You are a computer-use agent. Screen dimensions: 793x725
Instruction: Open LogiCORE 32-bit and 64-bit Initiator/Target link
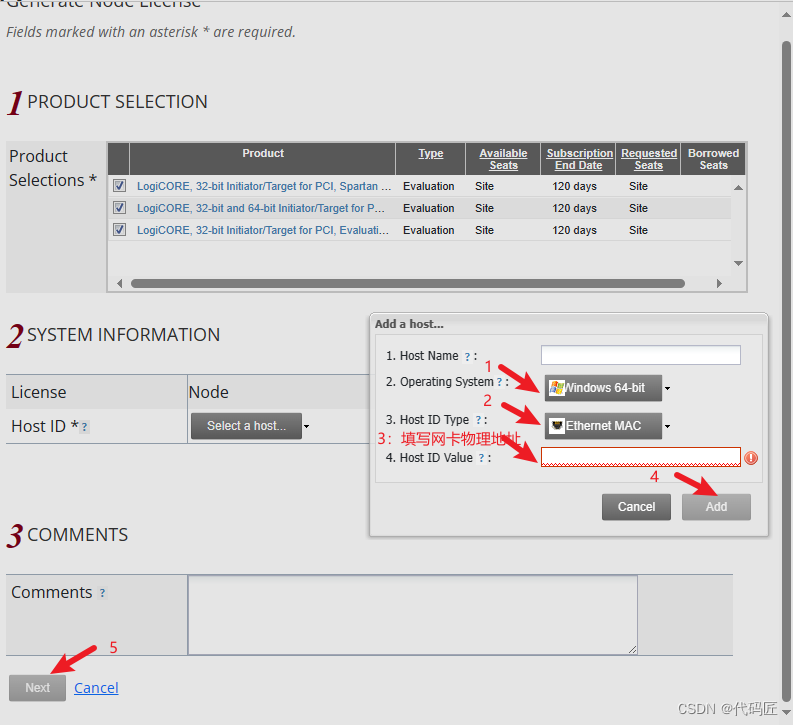[261, 208]
